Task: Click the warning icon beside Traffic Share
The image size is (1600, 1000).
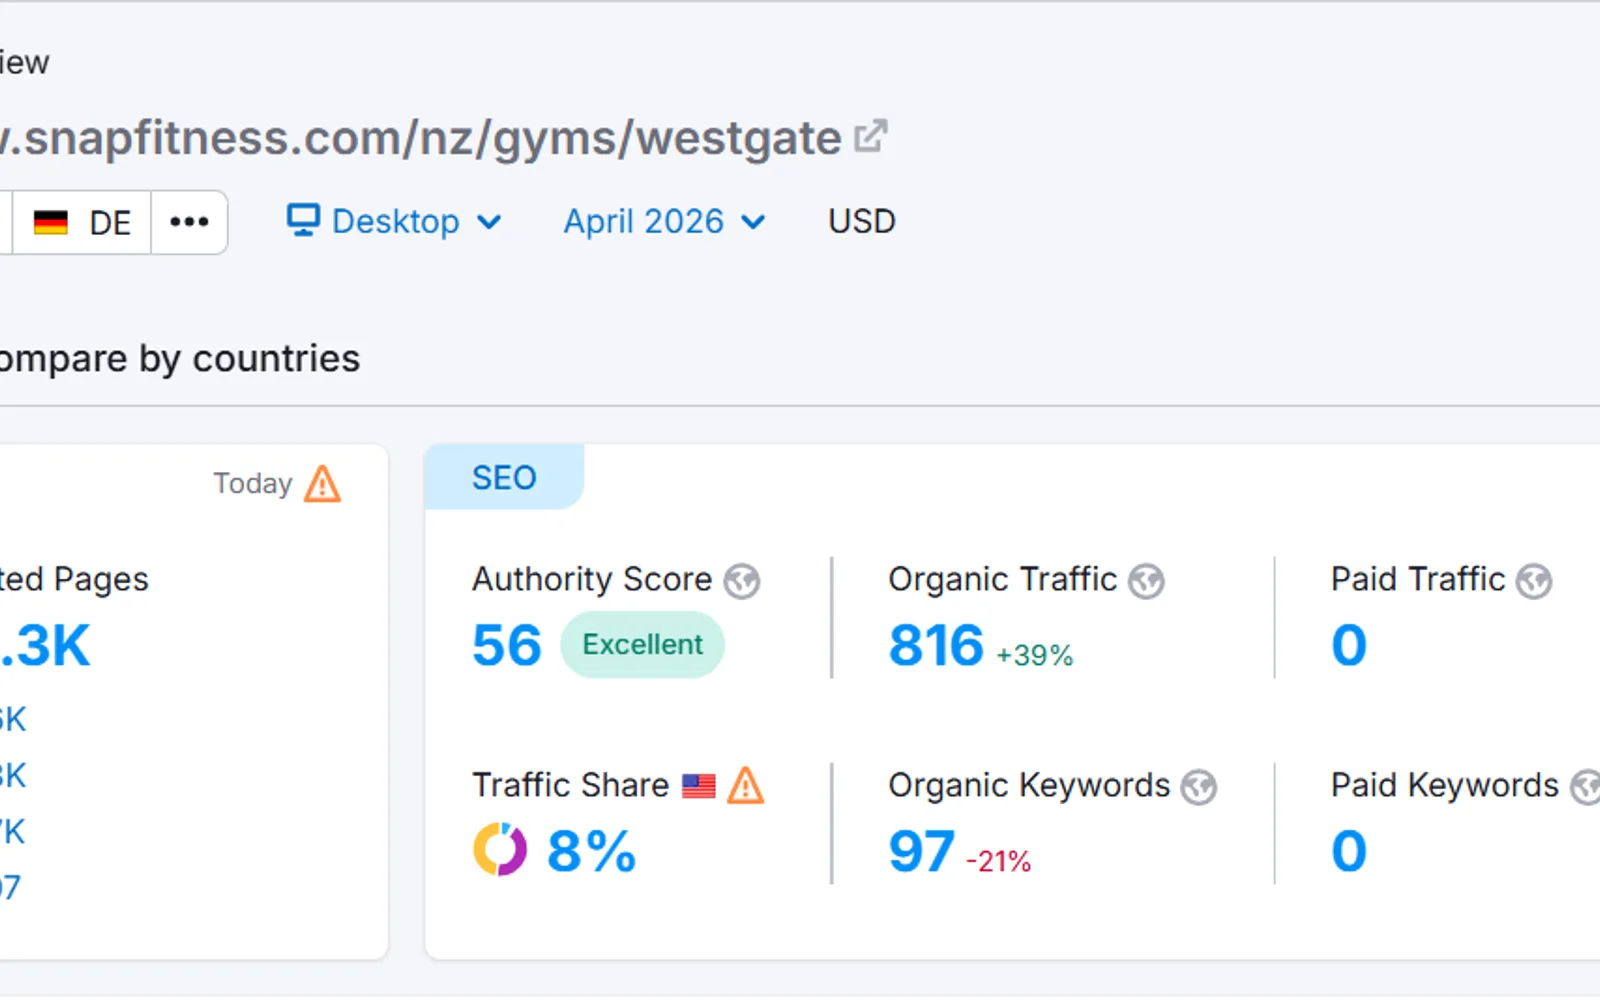Action: (745, 786)
